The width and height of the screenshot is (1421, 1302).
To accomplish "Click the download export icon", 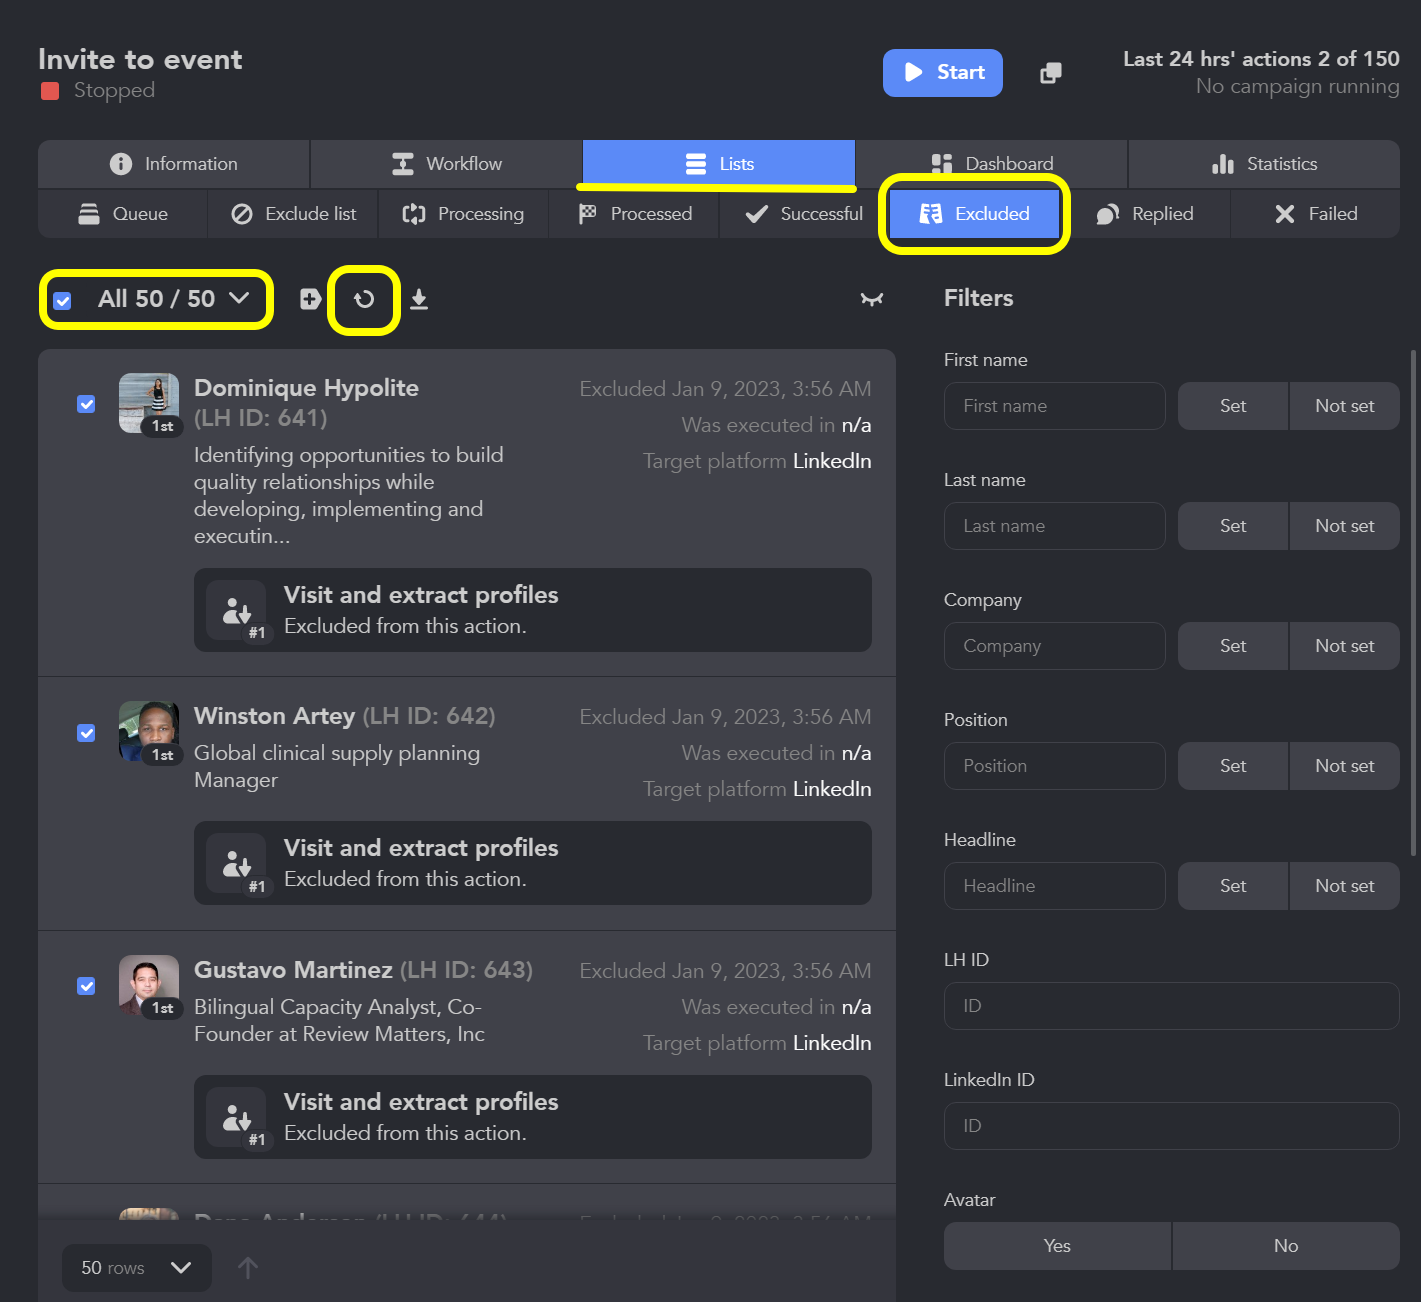I will (x=419, y=299).
